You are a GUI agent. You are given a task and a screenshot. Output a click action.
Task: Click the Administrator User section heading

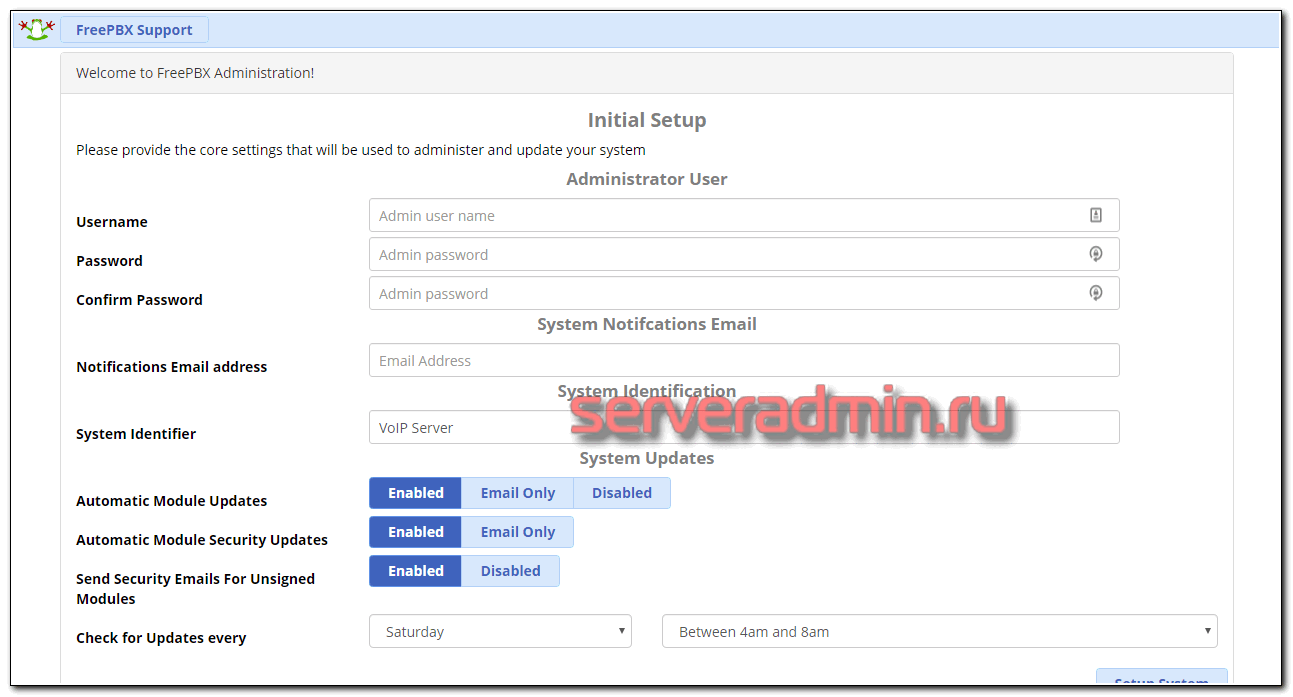pos(647,179)
